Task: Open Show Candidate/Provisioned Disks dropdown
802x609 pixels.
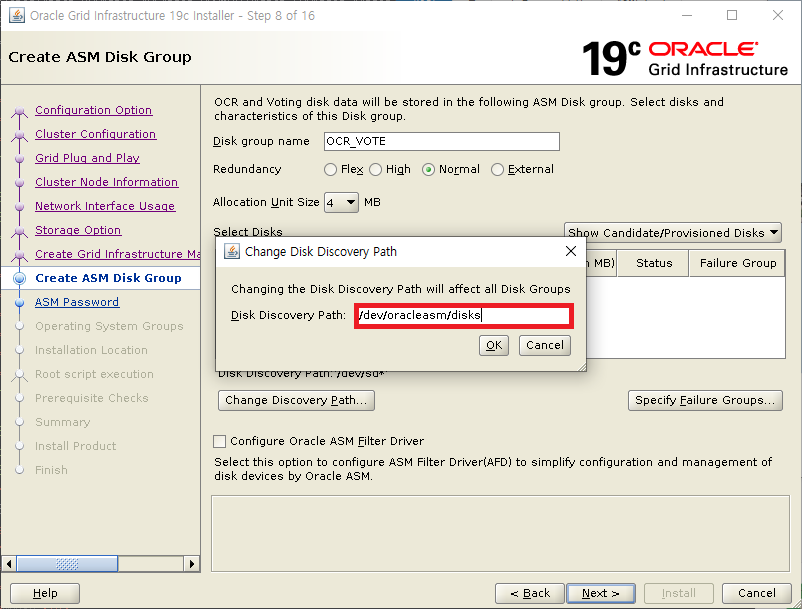Action: pos(673,233)
